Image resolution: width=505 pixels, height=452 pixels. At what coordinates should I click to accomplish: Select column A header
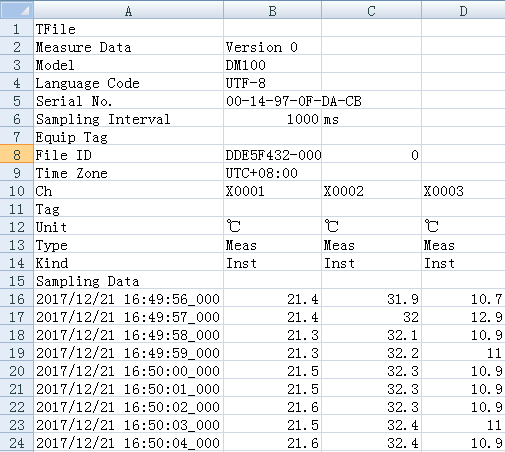tap(128, 10)
